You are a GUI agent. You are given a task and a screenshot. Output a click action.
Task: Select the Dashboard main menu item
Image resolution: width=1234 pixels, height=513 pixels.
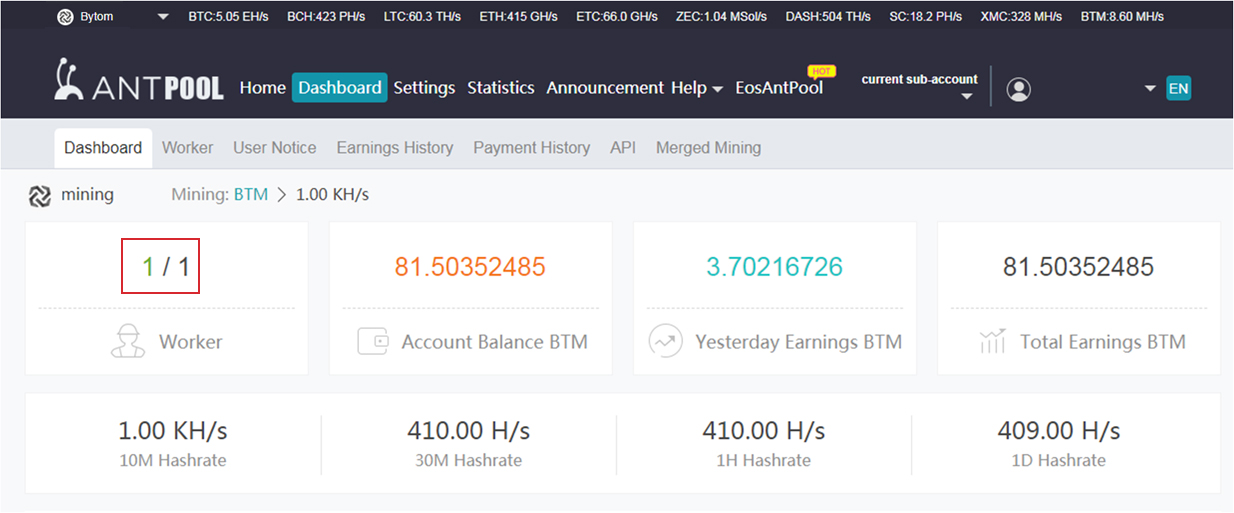pos(340,88)
